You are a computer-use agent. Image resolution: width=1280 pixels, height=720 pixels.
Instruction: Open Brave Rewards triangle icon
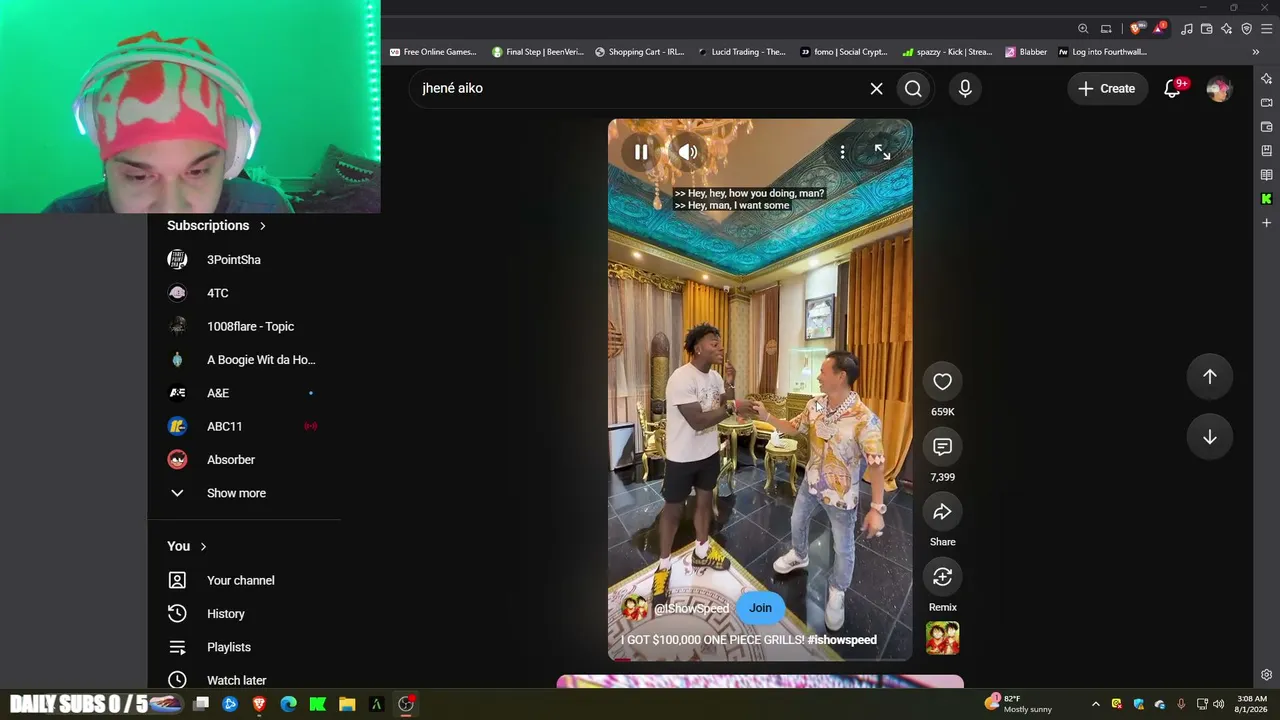(1158, 29)
